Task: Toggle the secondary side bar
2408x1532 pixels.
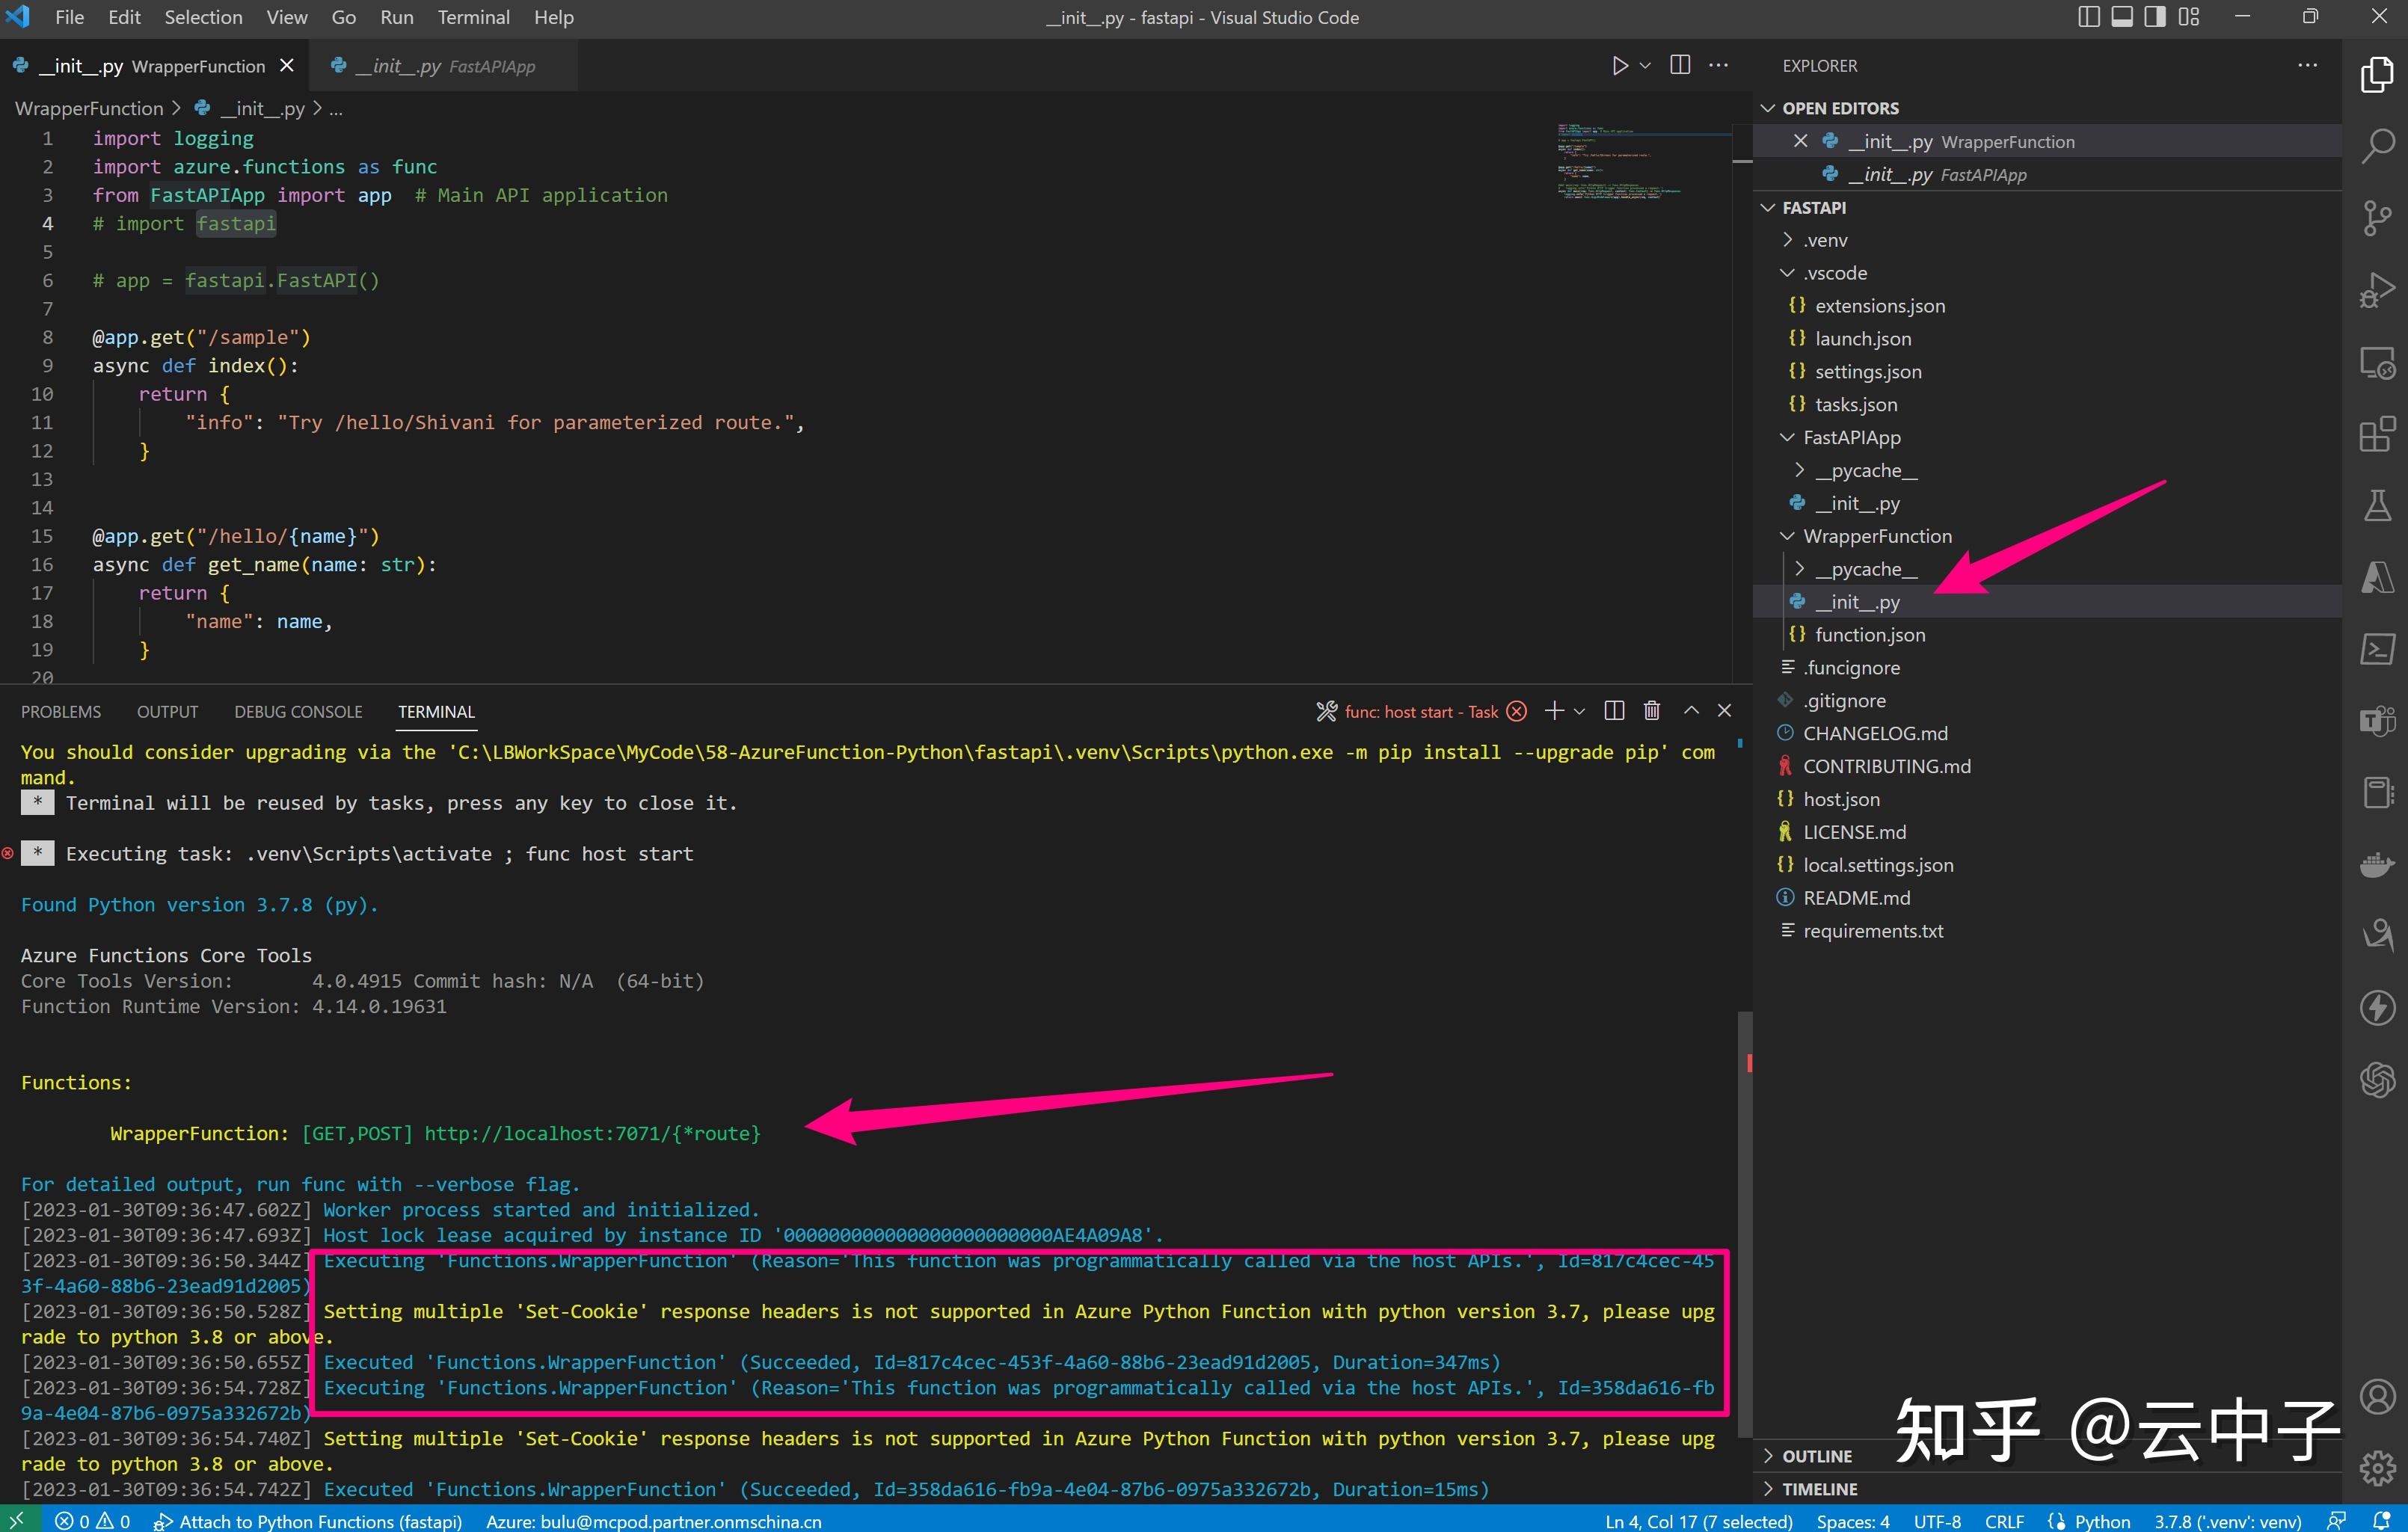Action: tap(2155, 17)
